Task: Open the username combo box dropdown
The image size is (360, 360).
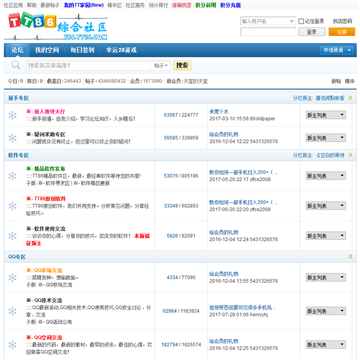Action: point(292,21)
